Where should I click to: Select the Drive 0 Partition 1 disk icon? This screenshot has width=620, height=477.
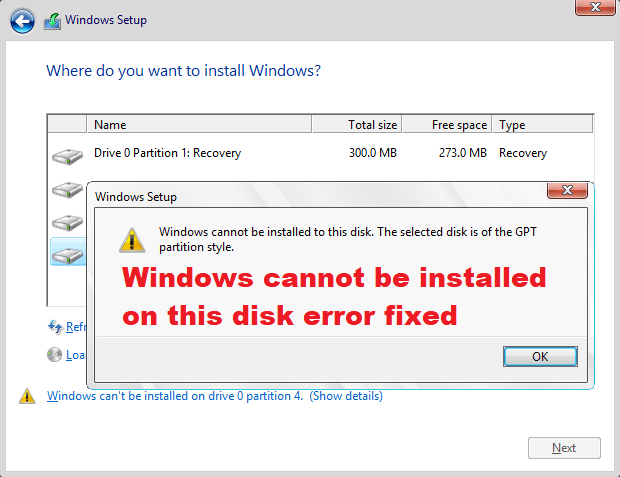68,156
